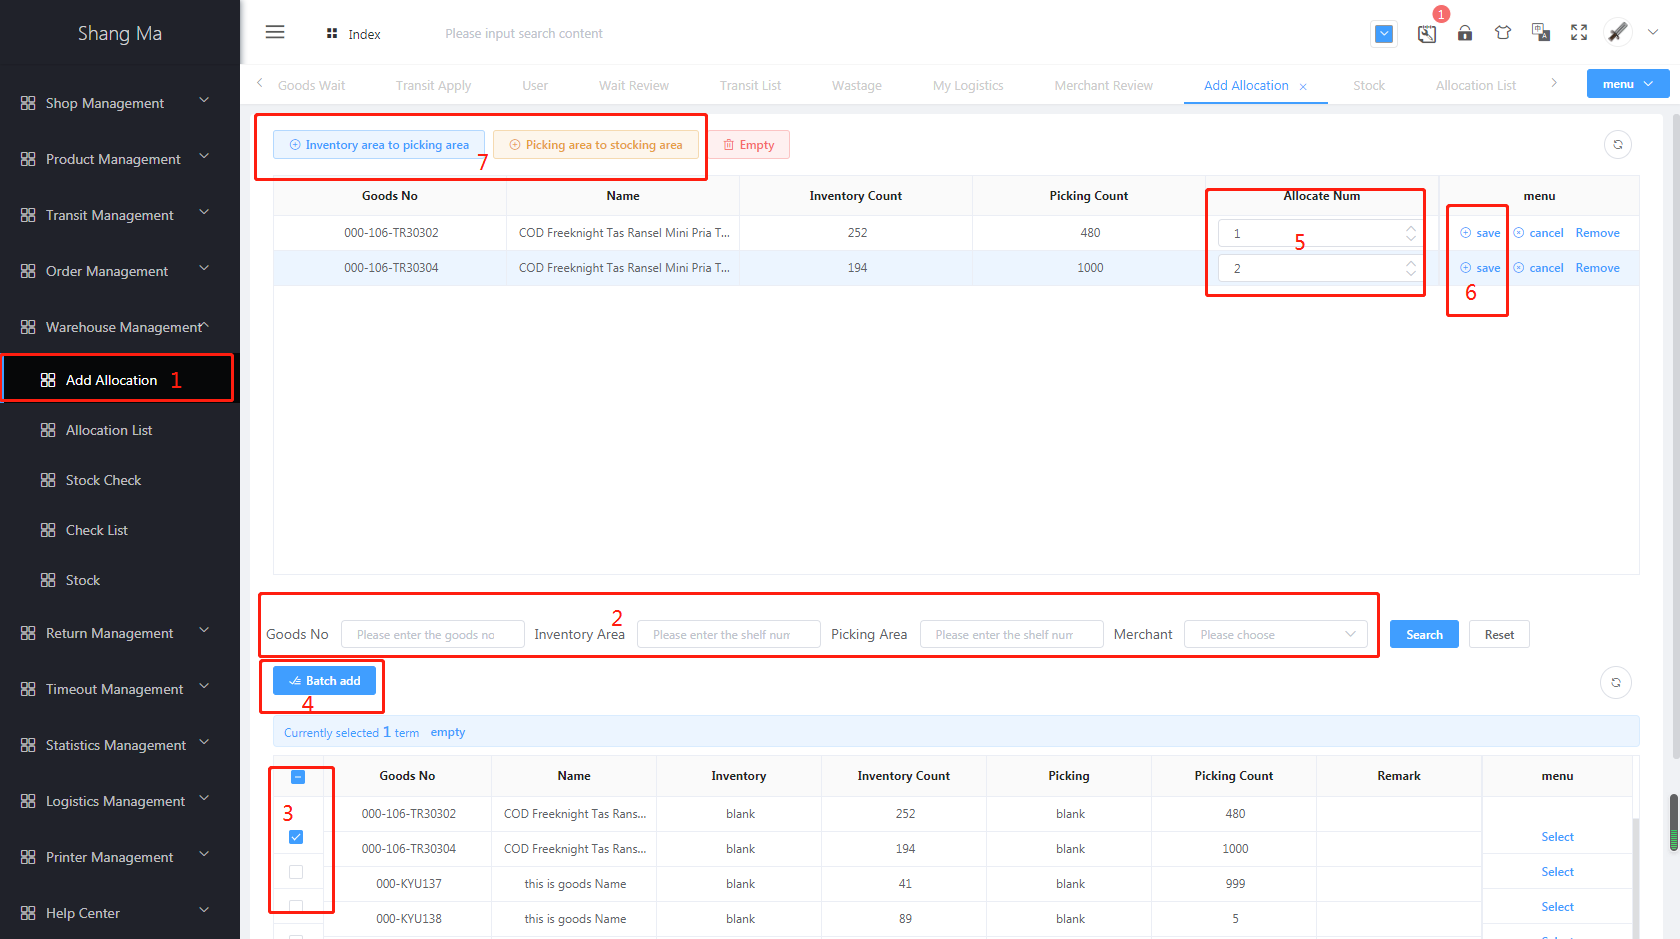Image resolution: width=1680 pixels, height=939 pixels.
Task: Click Picking area to stocking area button
Action: click(596, 145)
